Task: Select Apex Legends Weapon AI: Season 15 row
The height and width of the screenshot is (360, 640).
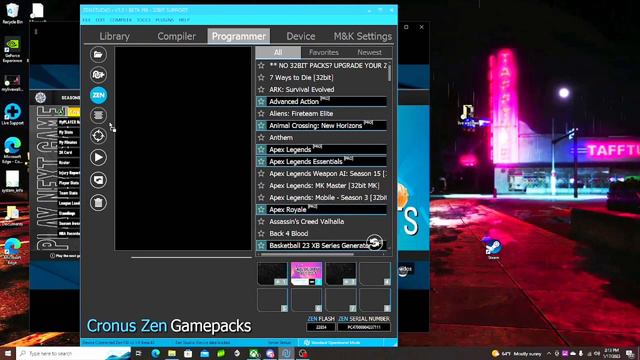Action: pyautogui.click(x=321, y=173)
